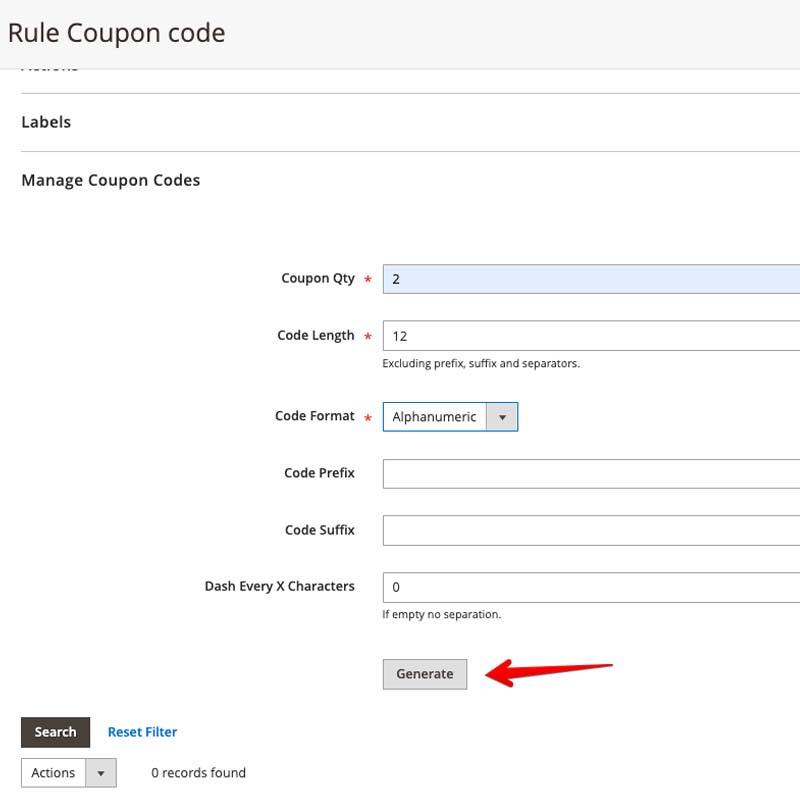Click the arrow beside Actions dropdown
Image resolution: width=800 pixels, height=800 pixels.
click(101, 773)
